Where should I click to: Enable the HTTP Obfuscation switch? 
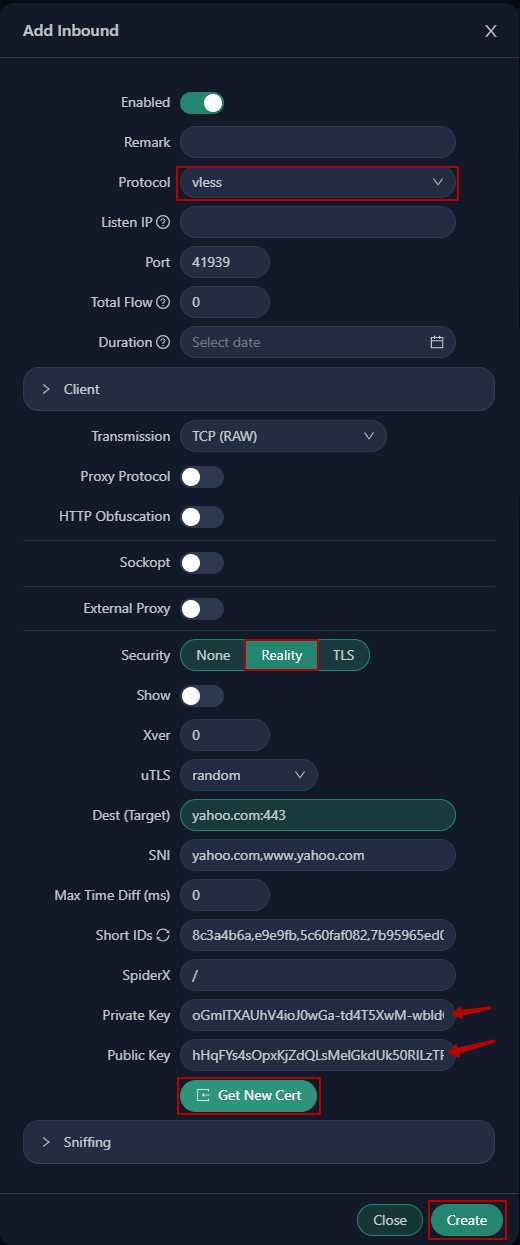coord(202,517)
